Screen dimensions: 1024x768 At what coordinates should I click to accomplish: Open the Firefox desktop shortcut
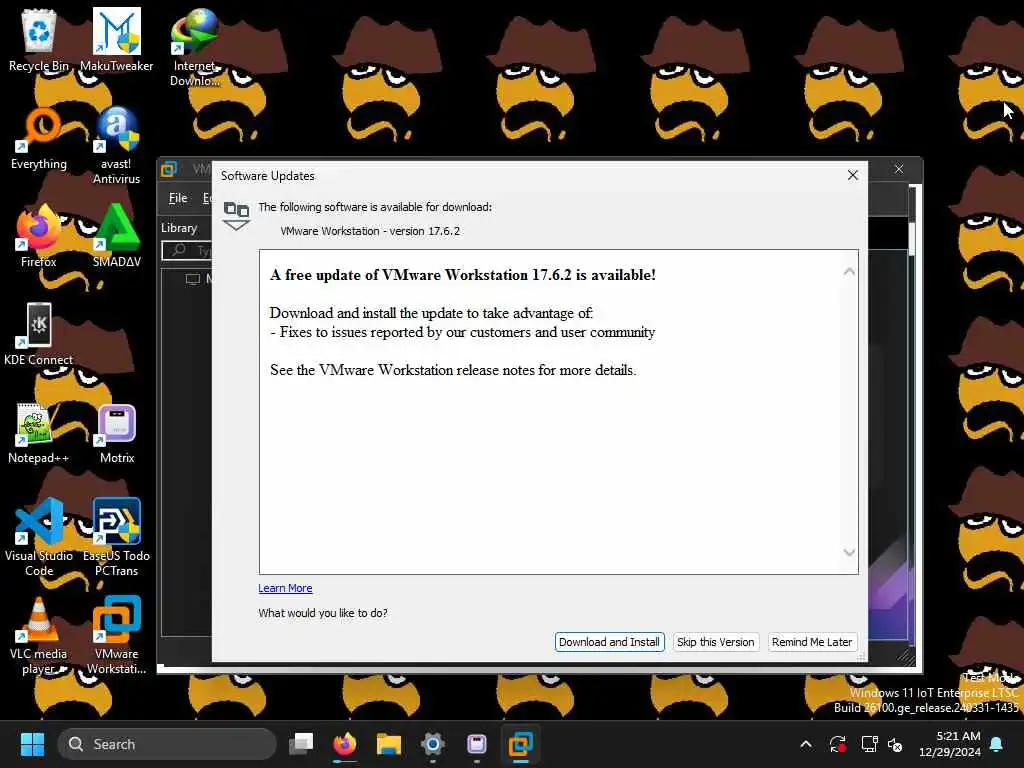tap(39, 236)
